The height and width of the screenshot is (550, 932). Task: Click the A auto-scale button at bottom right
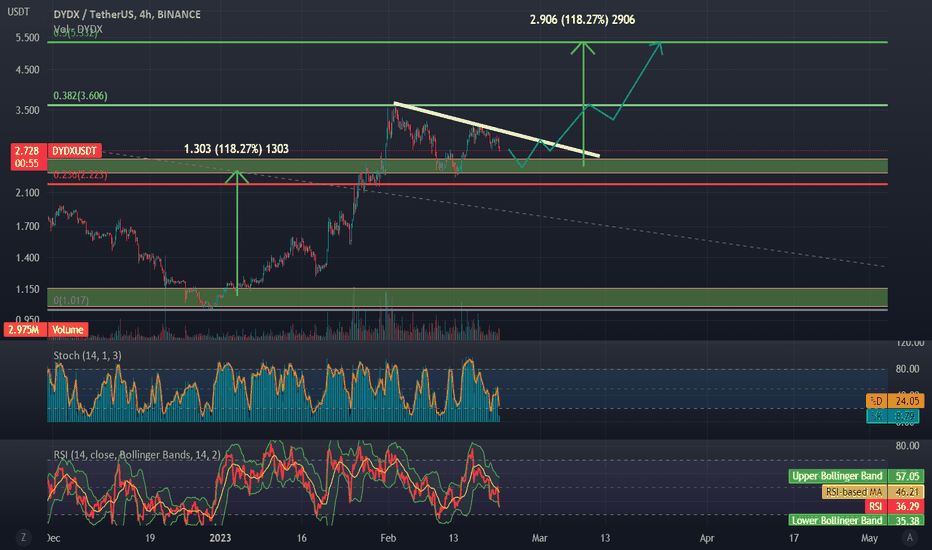click(x=909, y=538)
